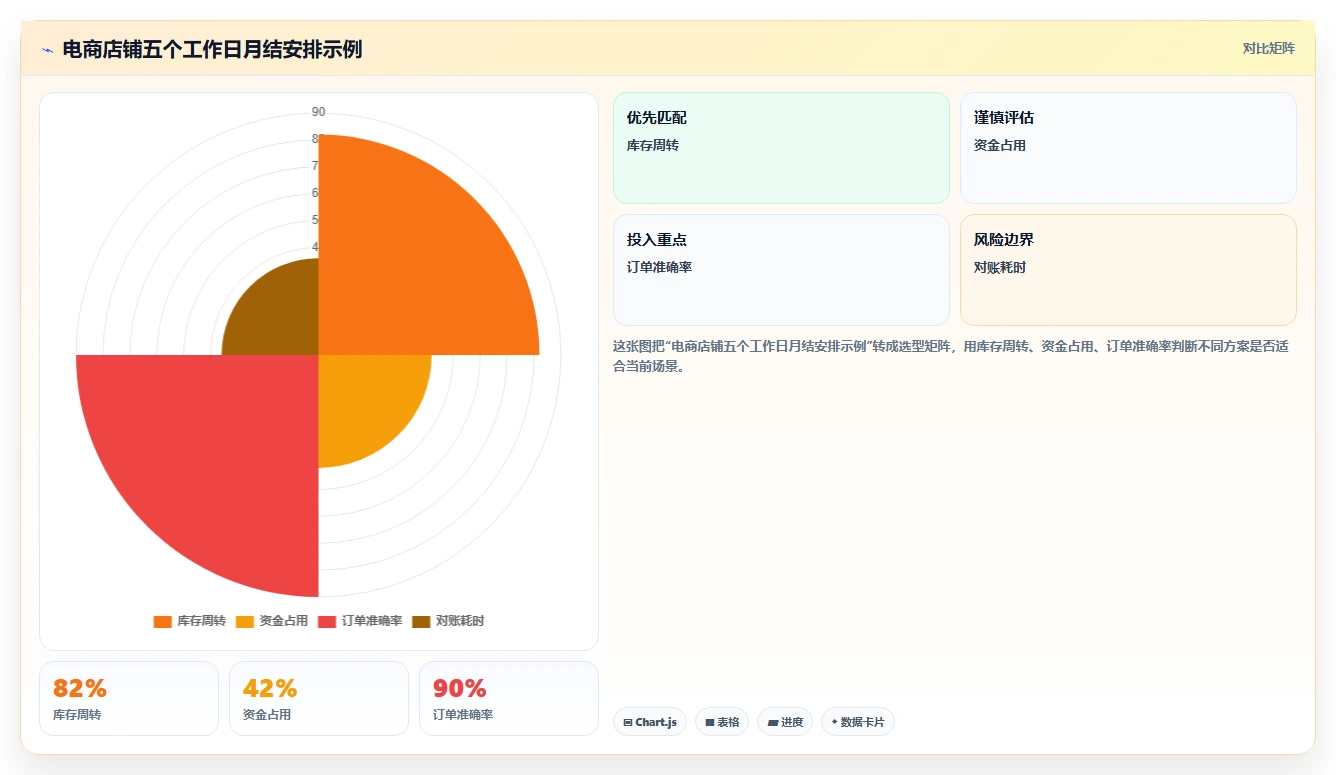The width and height of the screenshot is (1336, 775).
Task: Select the 42% 资金占用 stat card
Action: [319, 698]
